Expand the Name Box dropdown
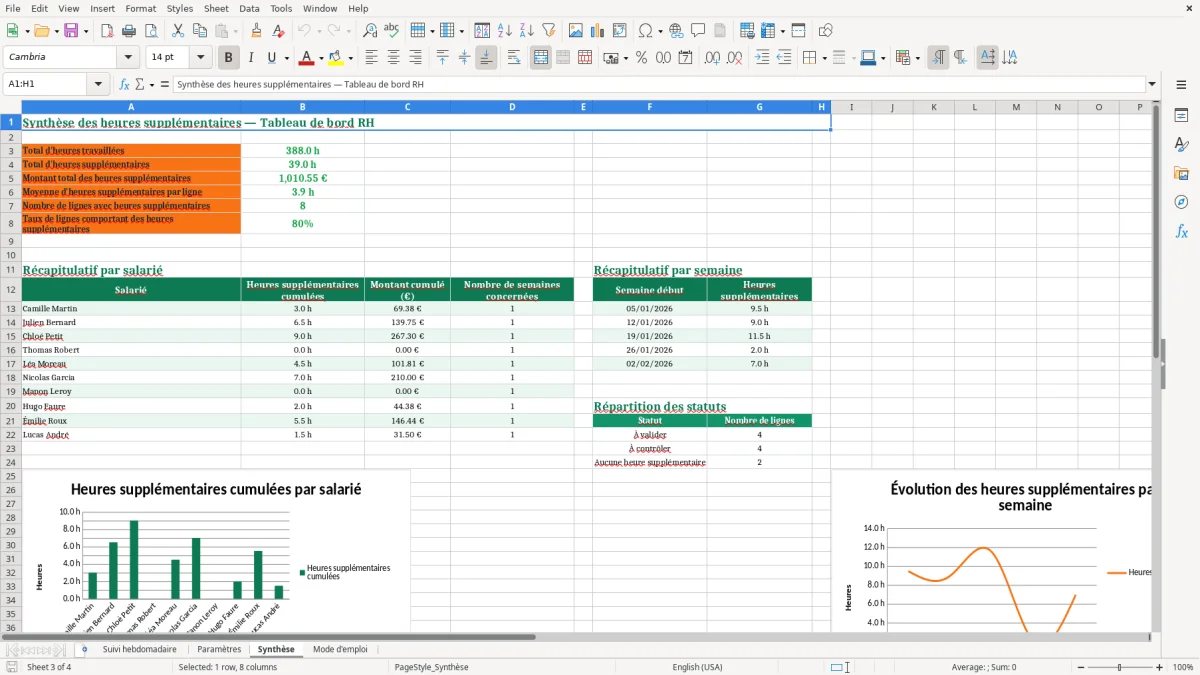 pos(100,84)
